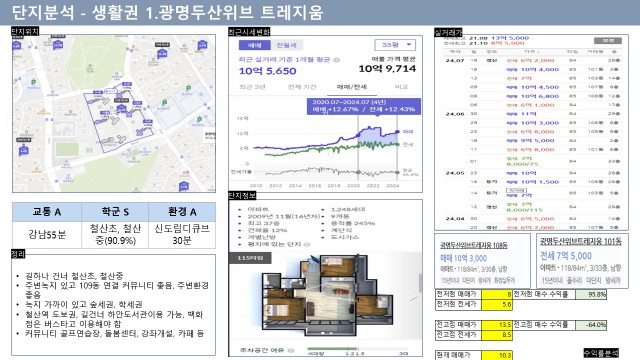Click the info icon beside 최근 실거래 기준 1개월 평균

(x=337, y=60)
